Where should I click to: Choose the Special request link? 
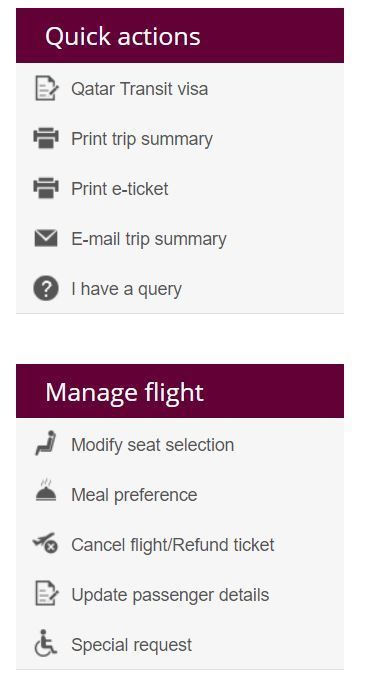pyautogui.click(x=132, y=645)
